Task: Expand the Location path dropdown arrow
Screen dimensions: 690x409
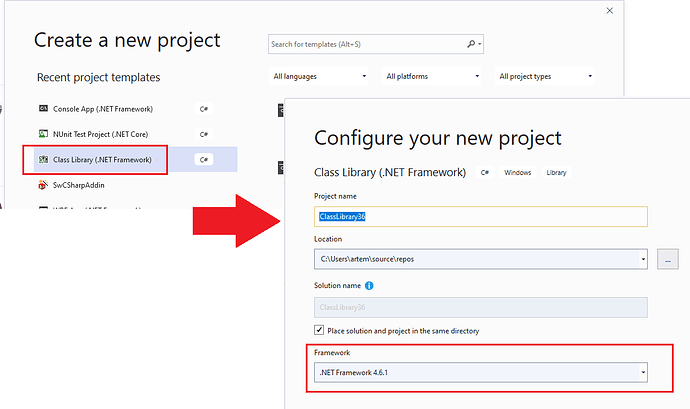Action: pyautogui.click(x=643, y=259)
